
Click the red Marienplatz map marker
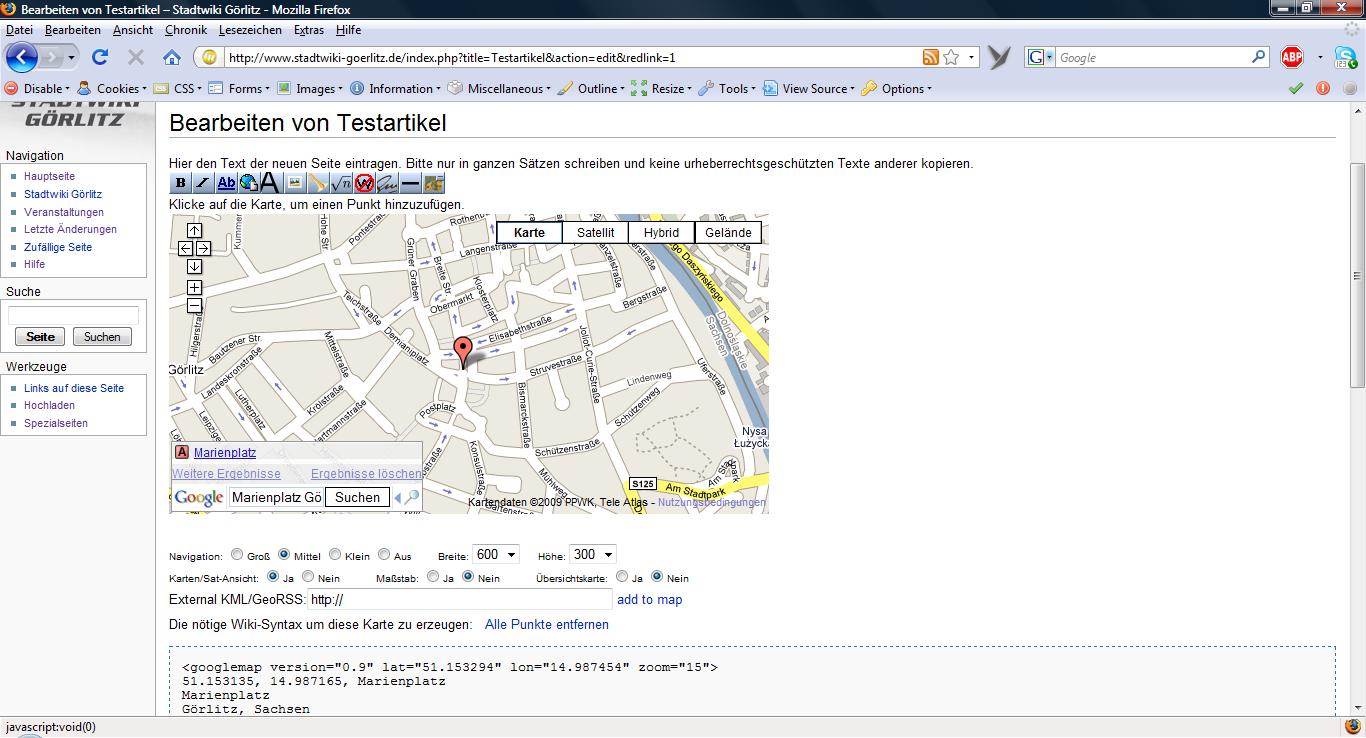(x=462, y=352)
